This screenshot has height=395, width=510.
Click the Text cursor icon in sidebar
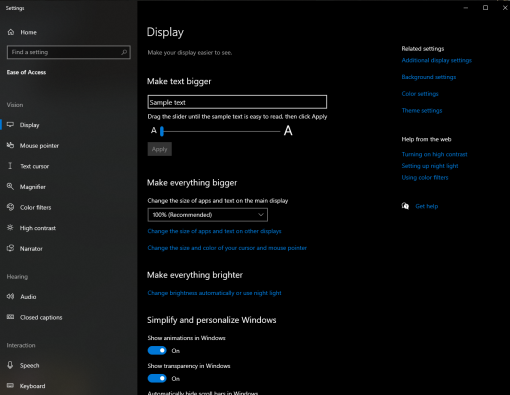tap(10, 166)
